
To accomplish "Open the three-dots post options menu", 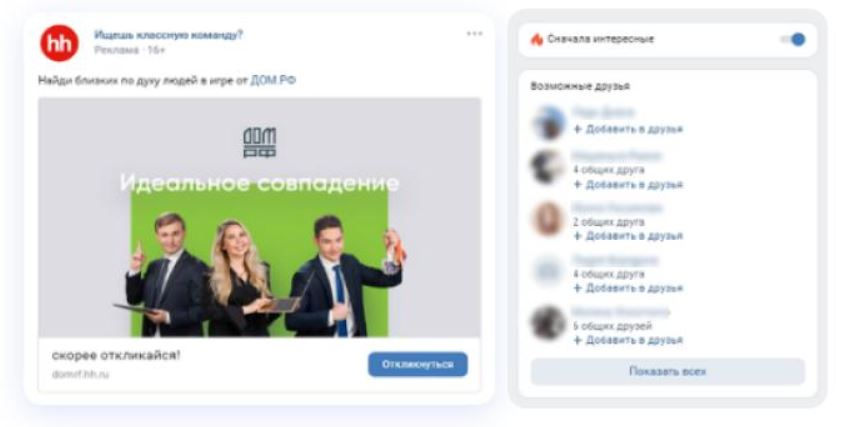I will pos(474,34).
